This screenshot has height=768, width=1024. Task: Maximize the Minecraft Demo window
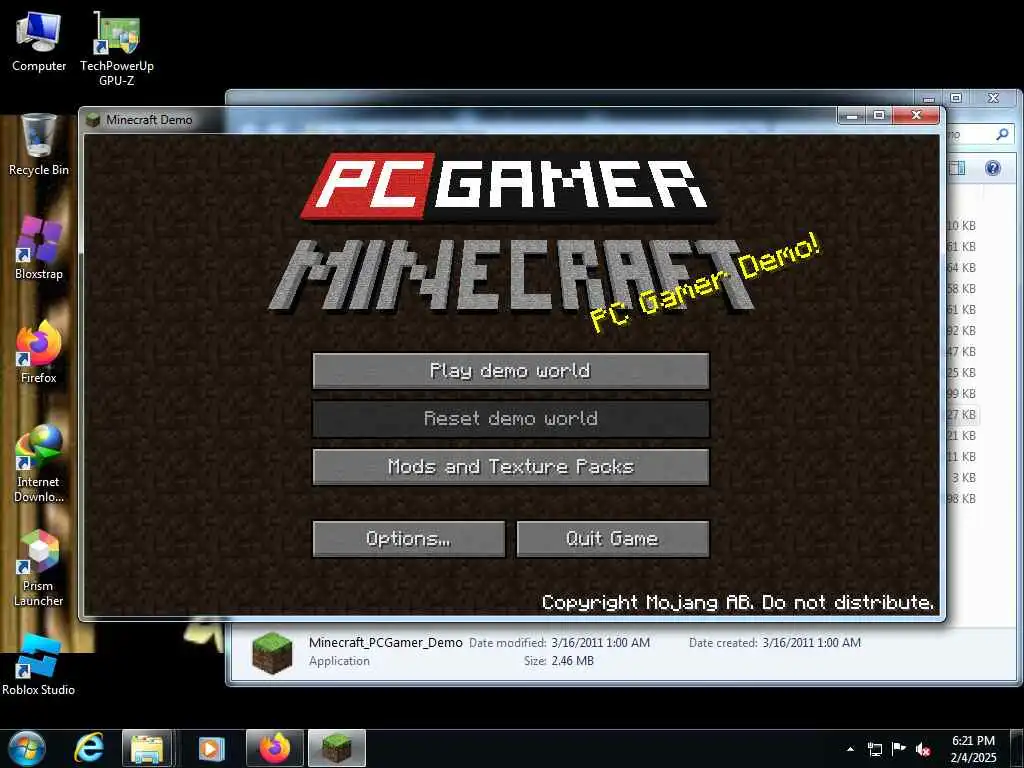(879, 116)
